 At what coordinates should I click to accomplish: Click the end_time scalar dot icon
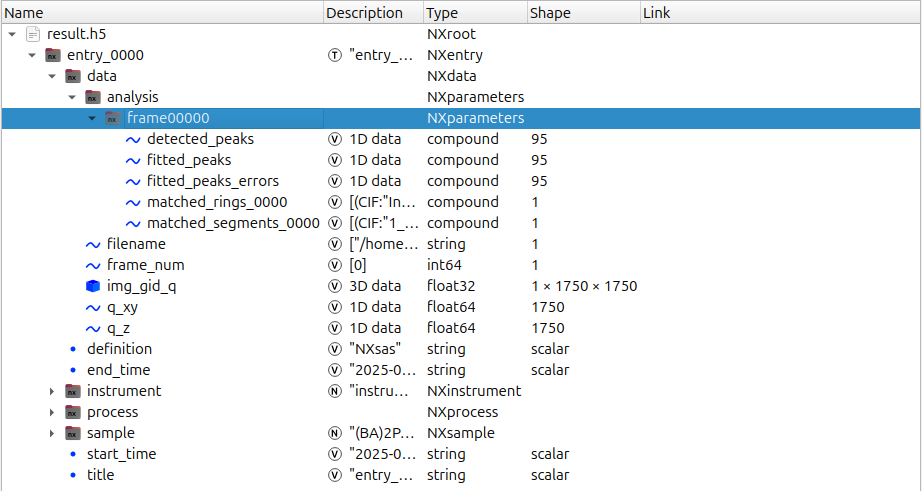(x=73, y=370)
